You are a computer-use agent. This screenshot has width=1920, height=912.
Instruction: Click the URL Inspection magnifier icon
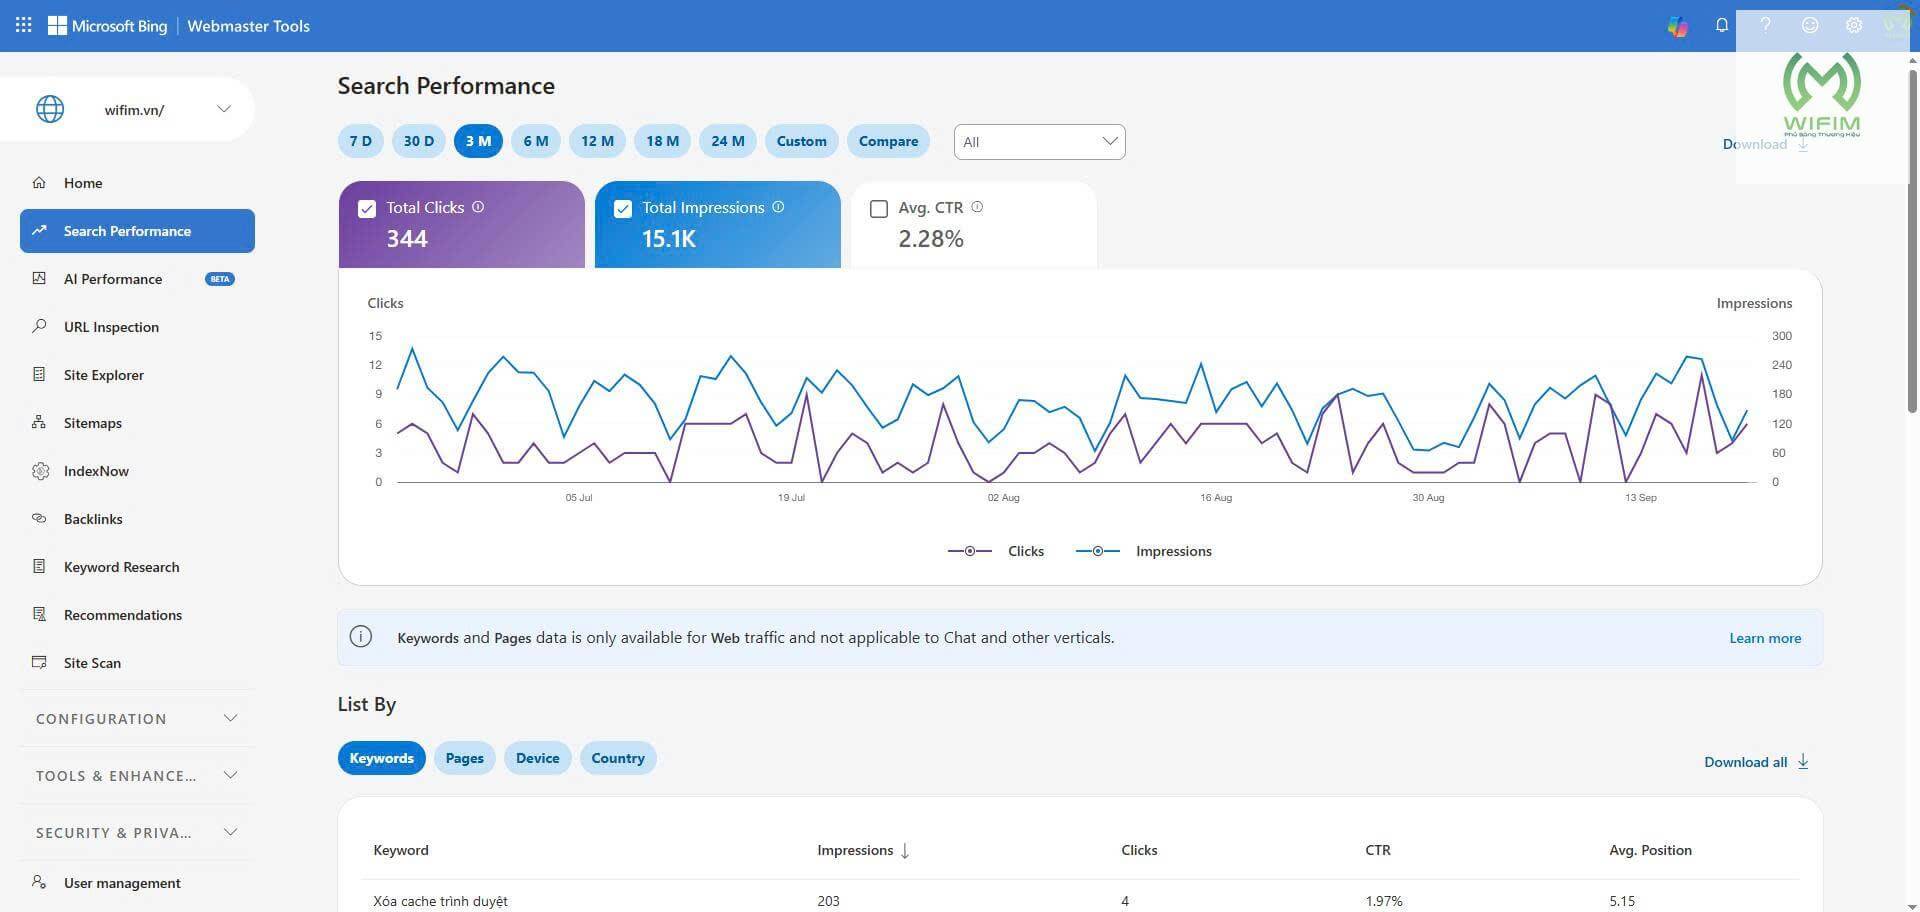(x=39, y=327)
